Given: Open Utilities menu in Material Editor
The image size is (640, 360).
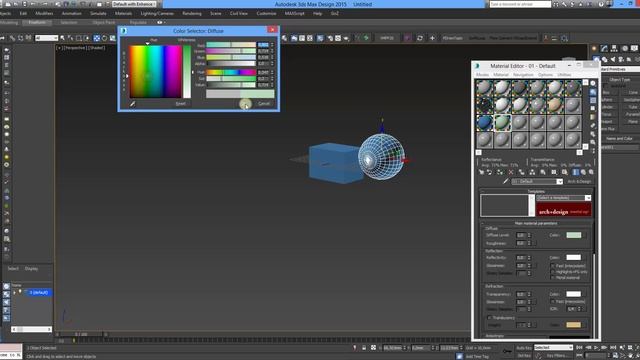Looking at the screenshot, I should pos(564,75).
